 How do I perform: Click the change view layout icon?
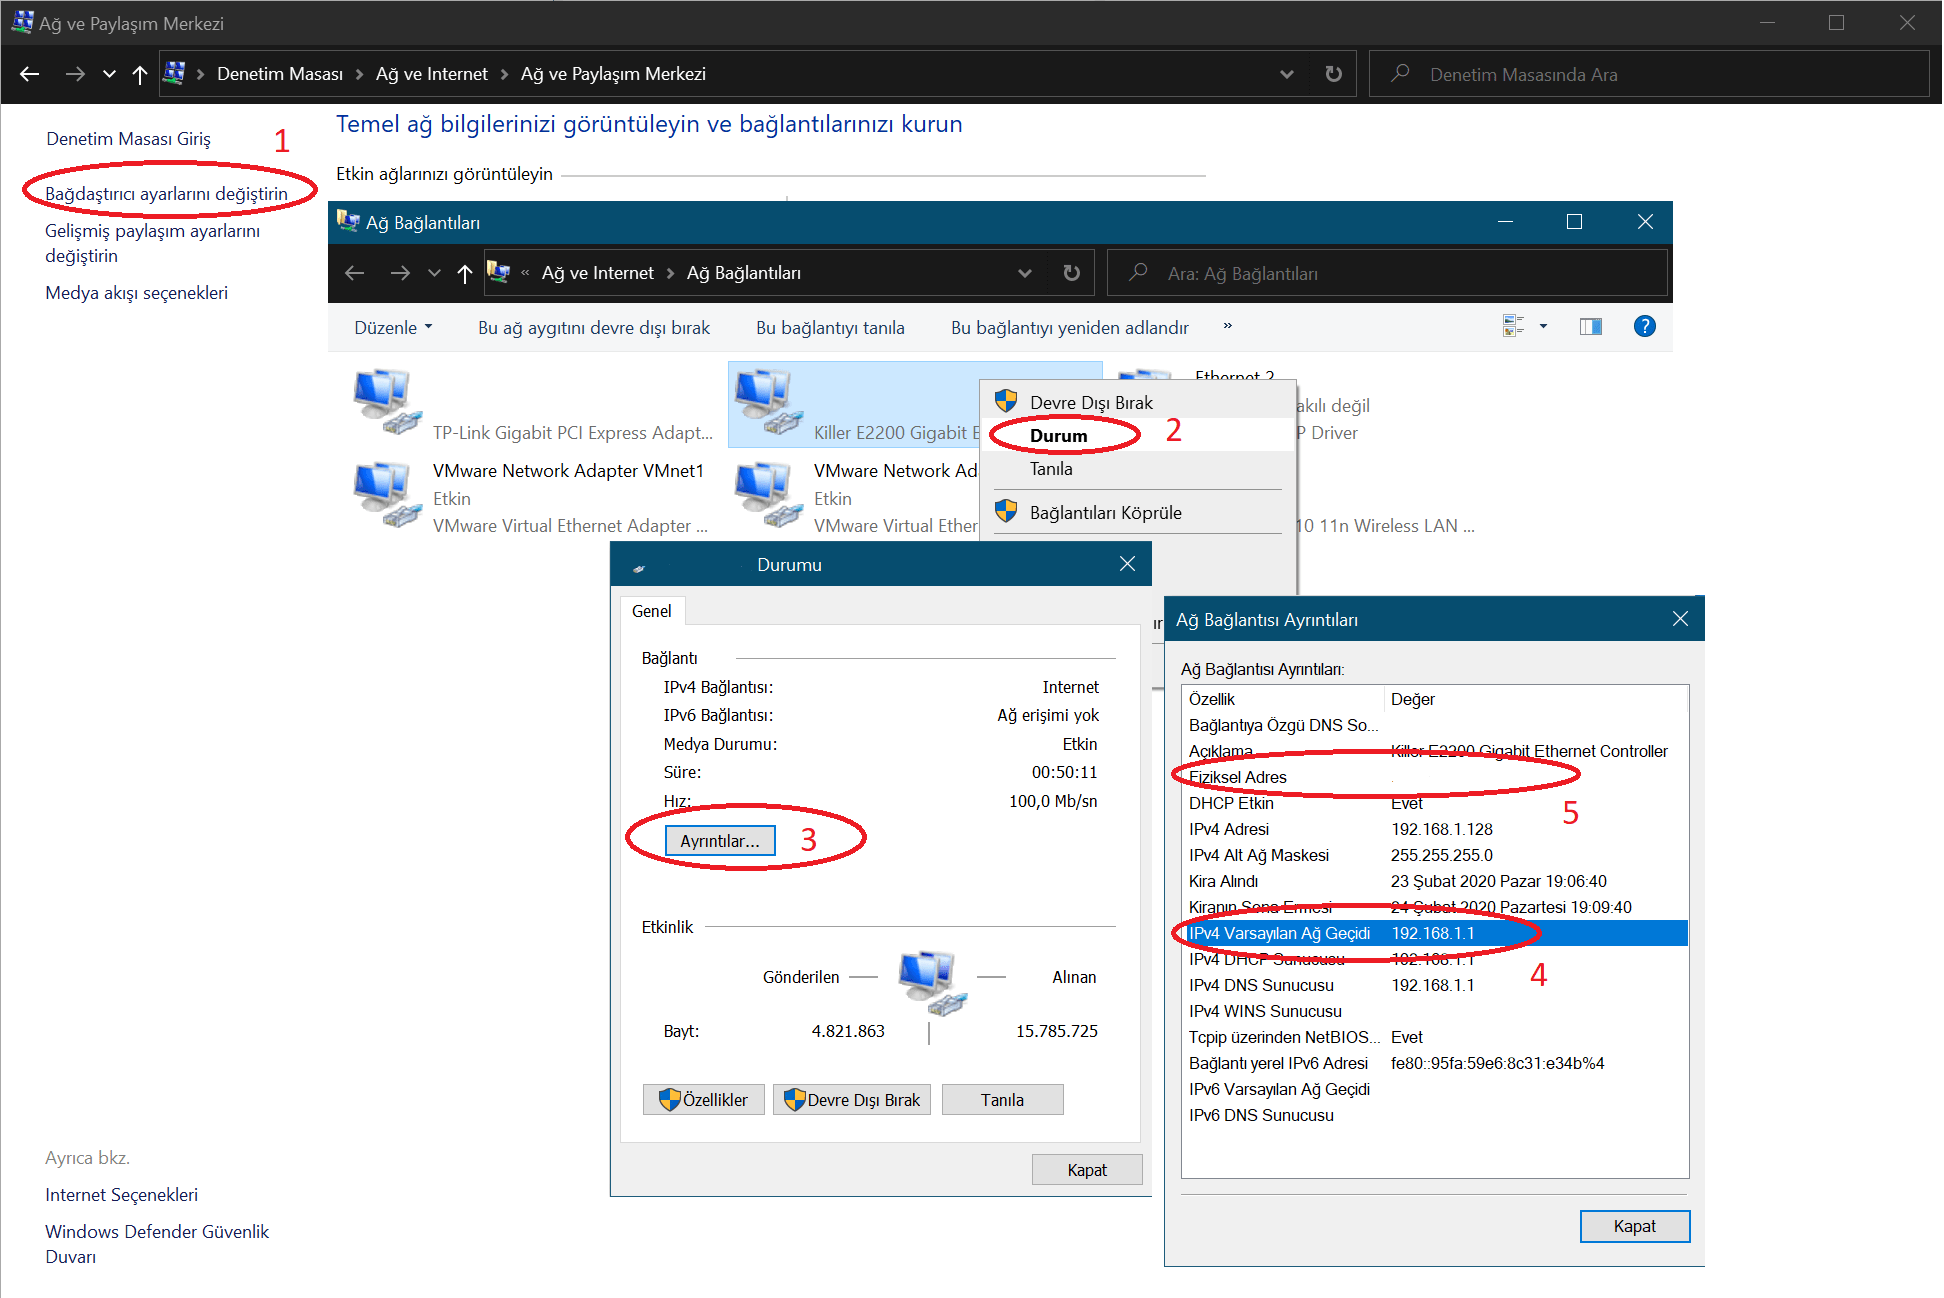[x=1513, y=326]
